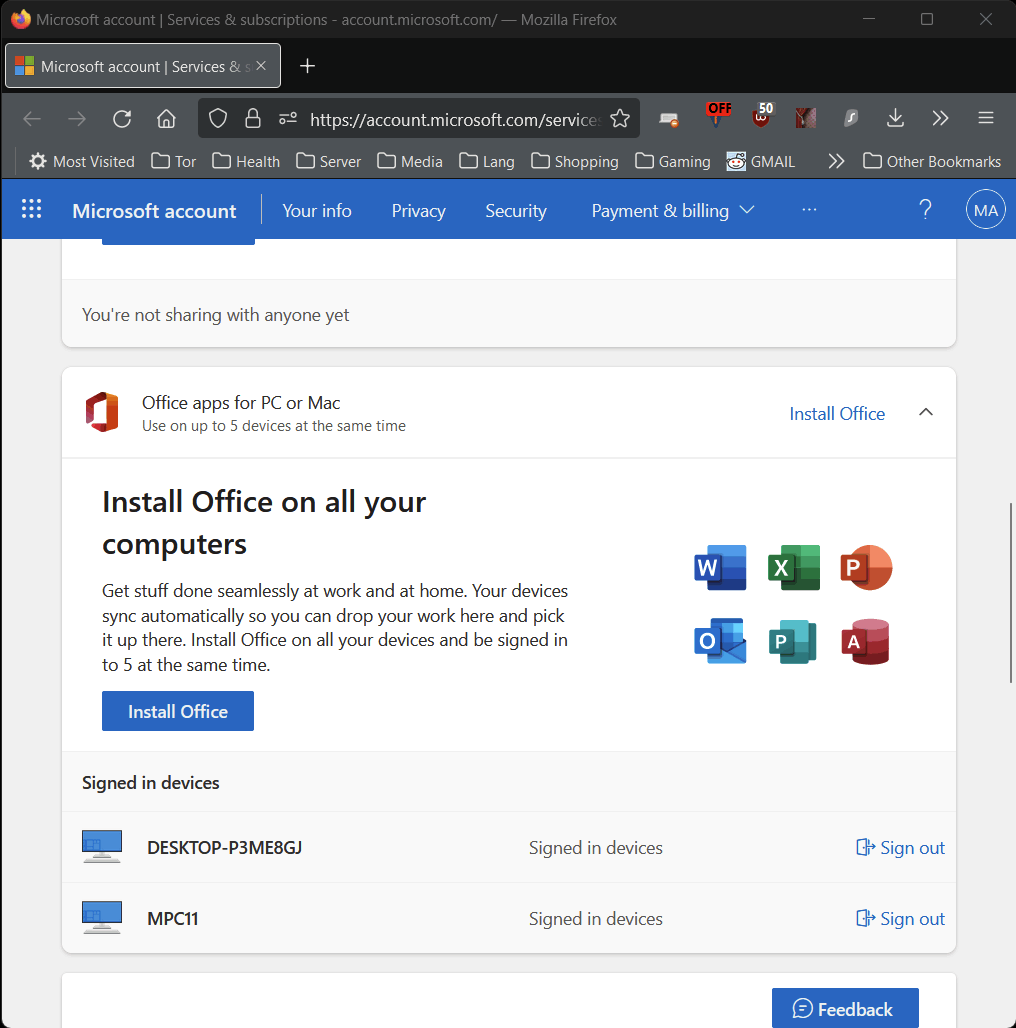Screen dimensions: 1016x1028
Task: Click the MPC11 computer icon
Action: tap(102, 918)
